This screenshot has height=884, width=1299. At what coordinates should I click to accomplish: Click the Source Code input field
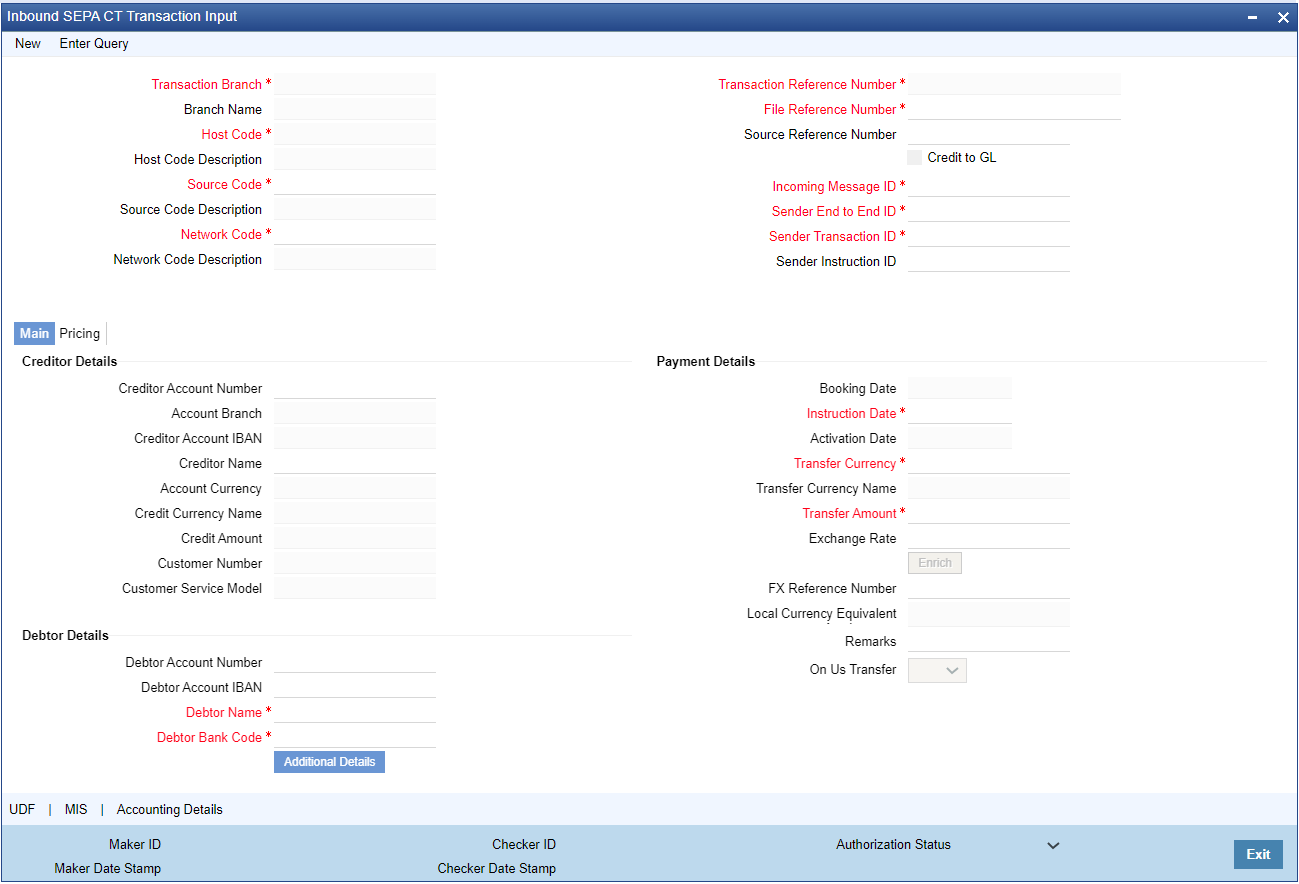[x=355, y=184]
